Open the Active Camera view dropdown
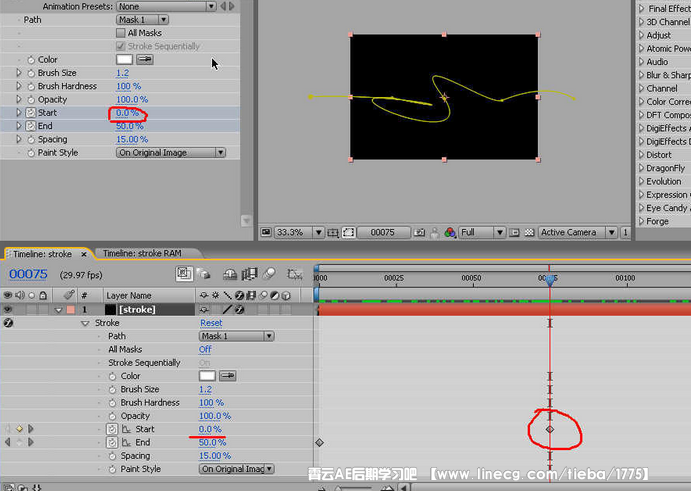The image size is (691, 491). (x=577, y=232)
